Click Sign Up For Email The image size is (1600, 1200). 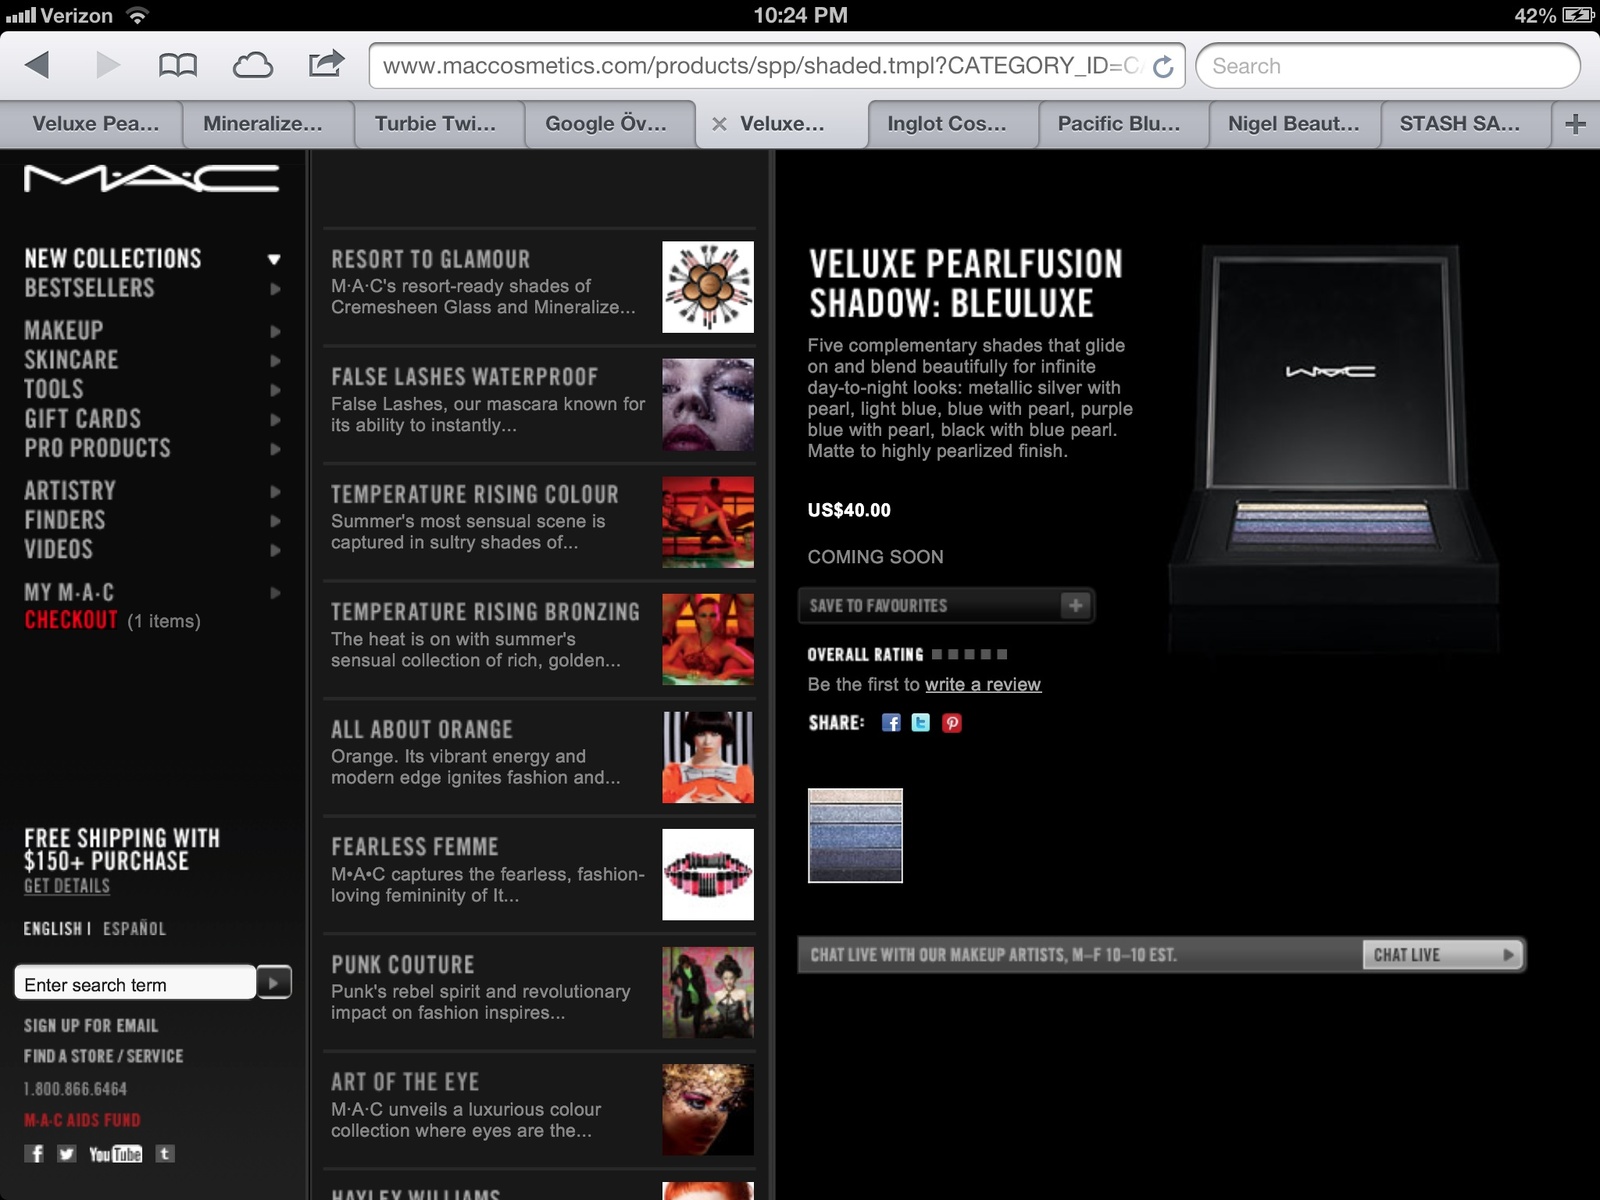(91, 1026)
